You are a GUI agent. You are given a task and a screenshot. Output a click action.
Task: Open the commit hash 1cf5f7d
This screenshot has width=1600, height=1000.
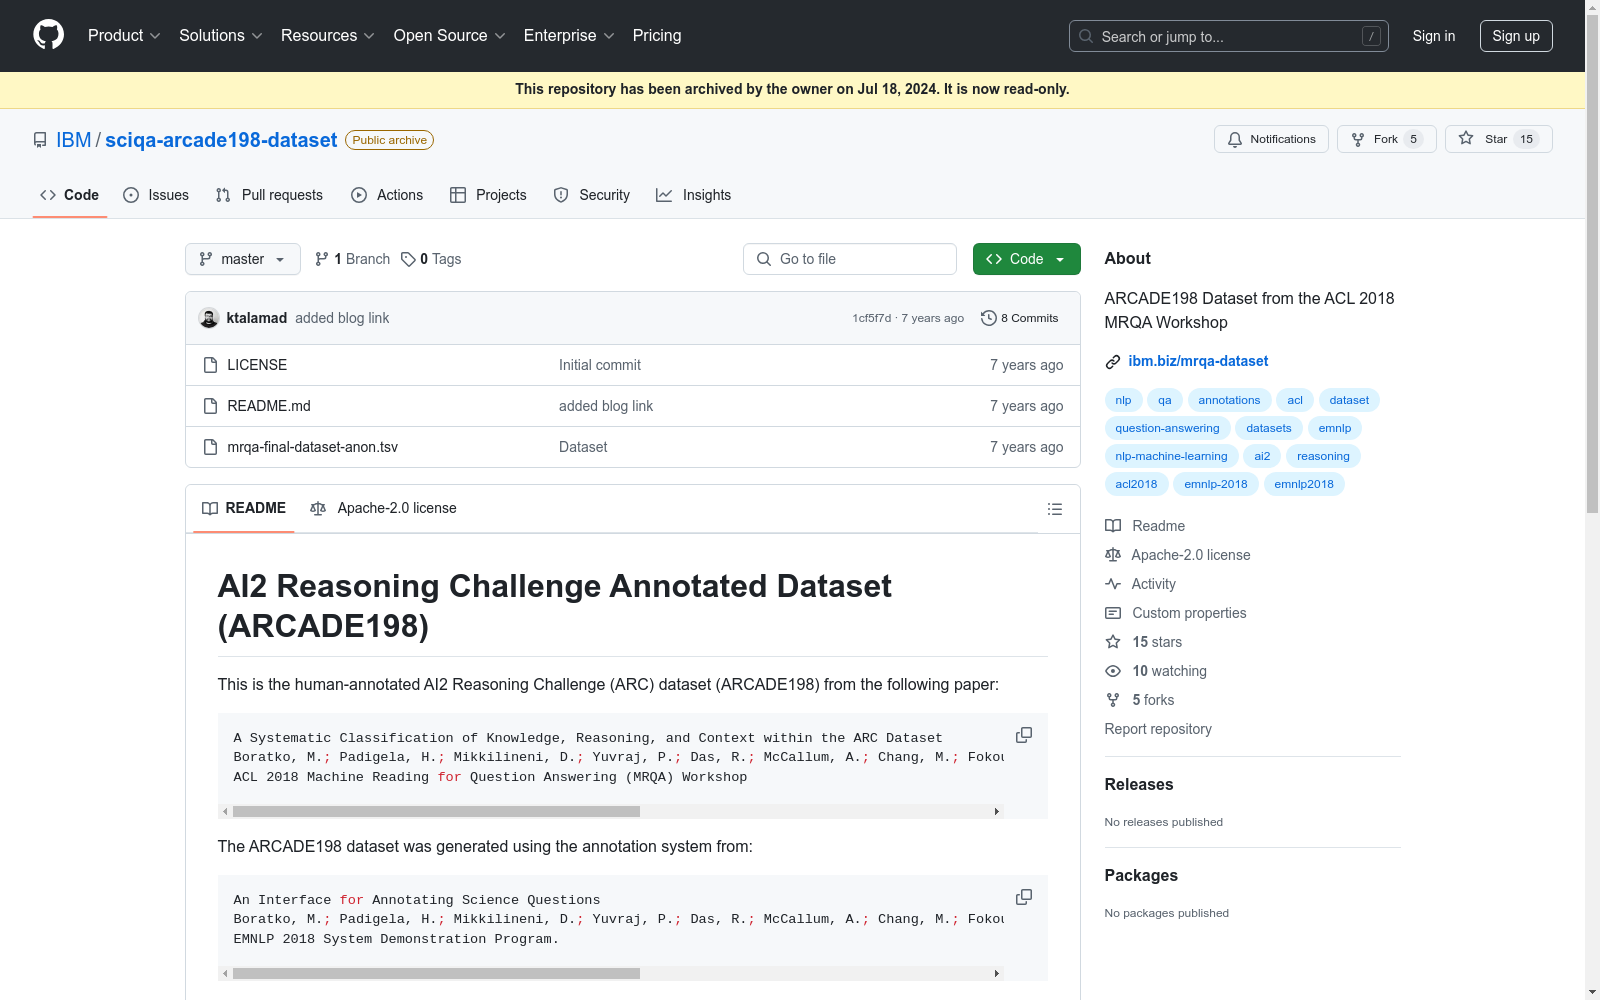coord(871,318)
